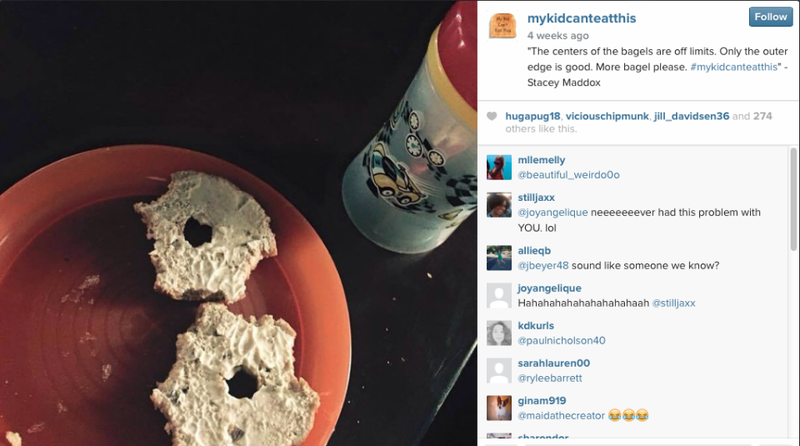Click sarahlauren00's placeholder avatar
This screenshot has height=446, width=800.
[x=499, y=371]
